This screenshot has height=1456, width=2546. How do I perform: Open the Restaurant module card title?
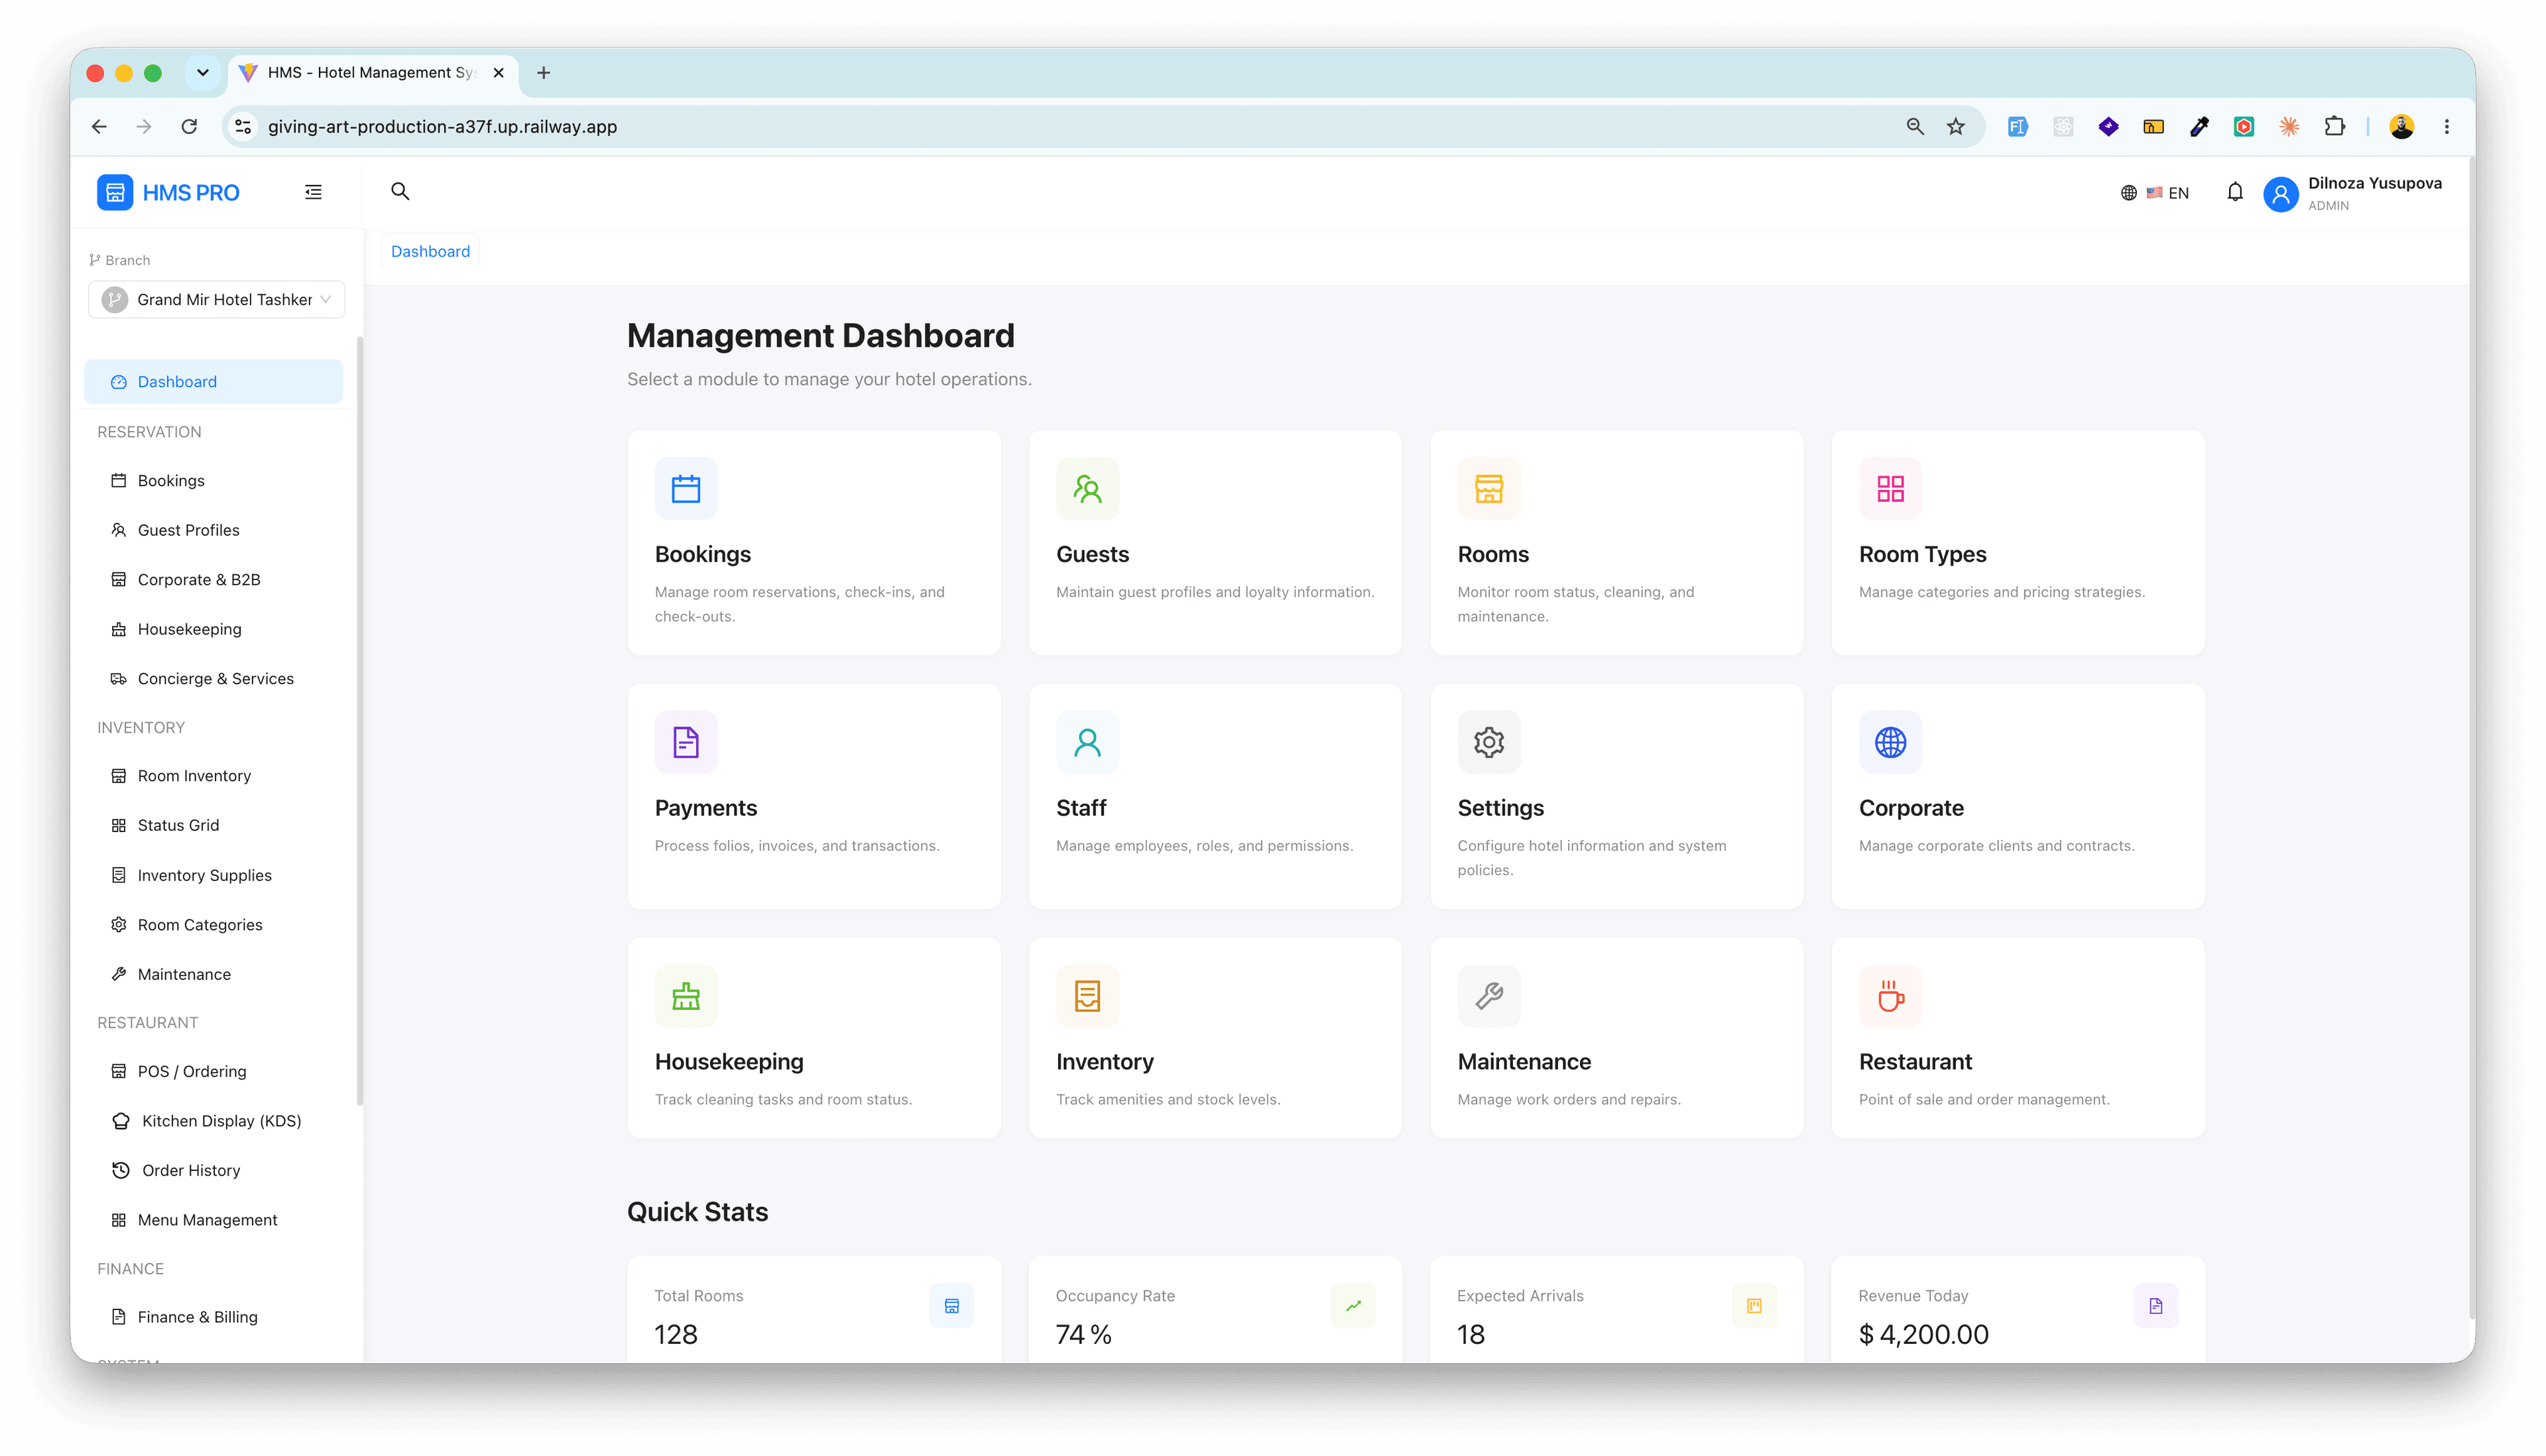tap(1915, 1062)
